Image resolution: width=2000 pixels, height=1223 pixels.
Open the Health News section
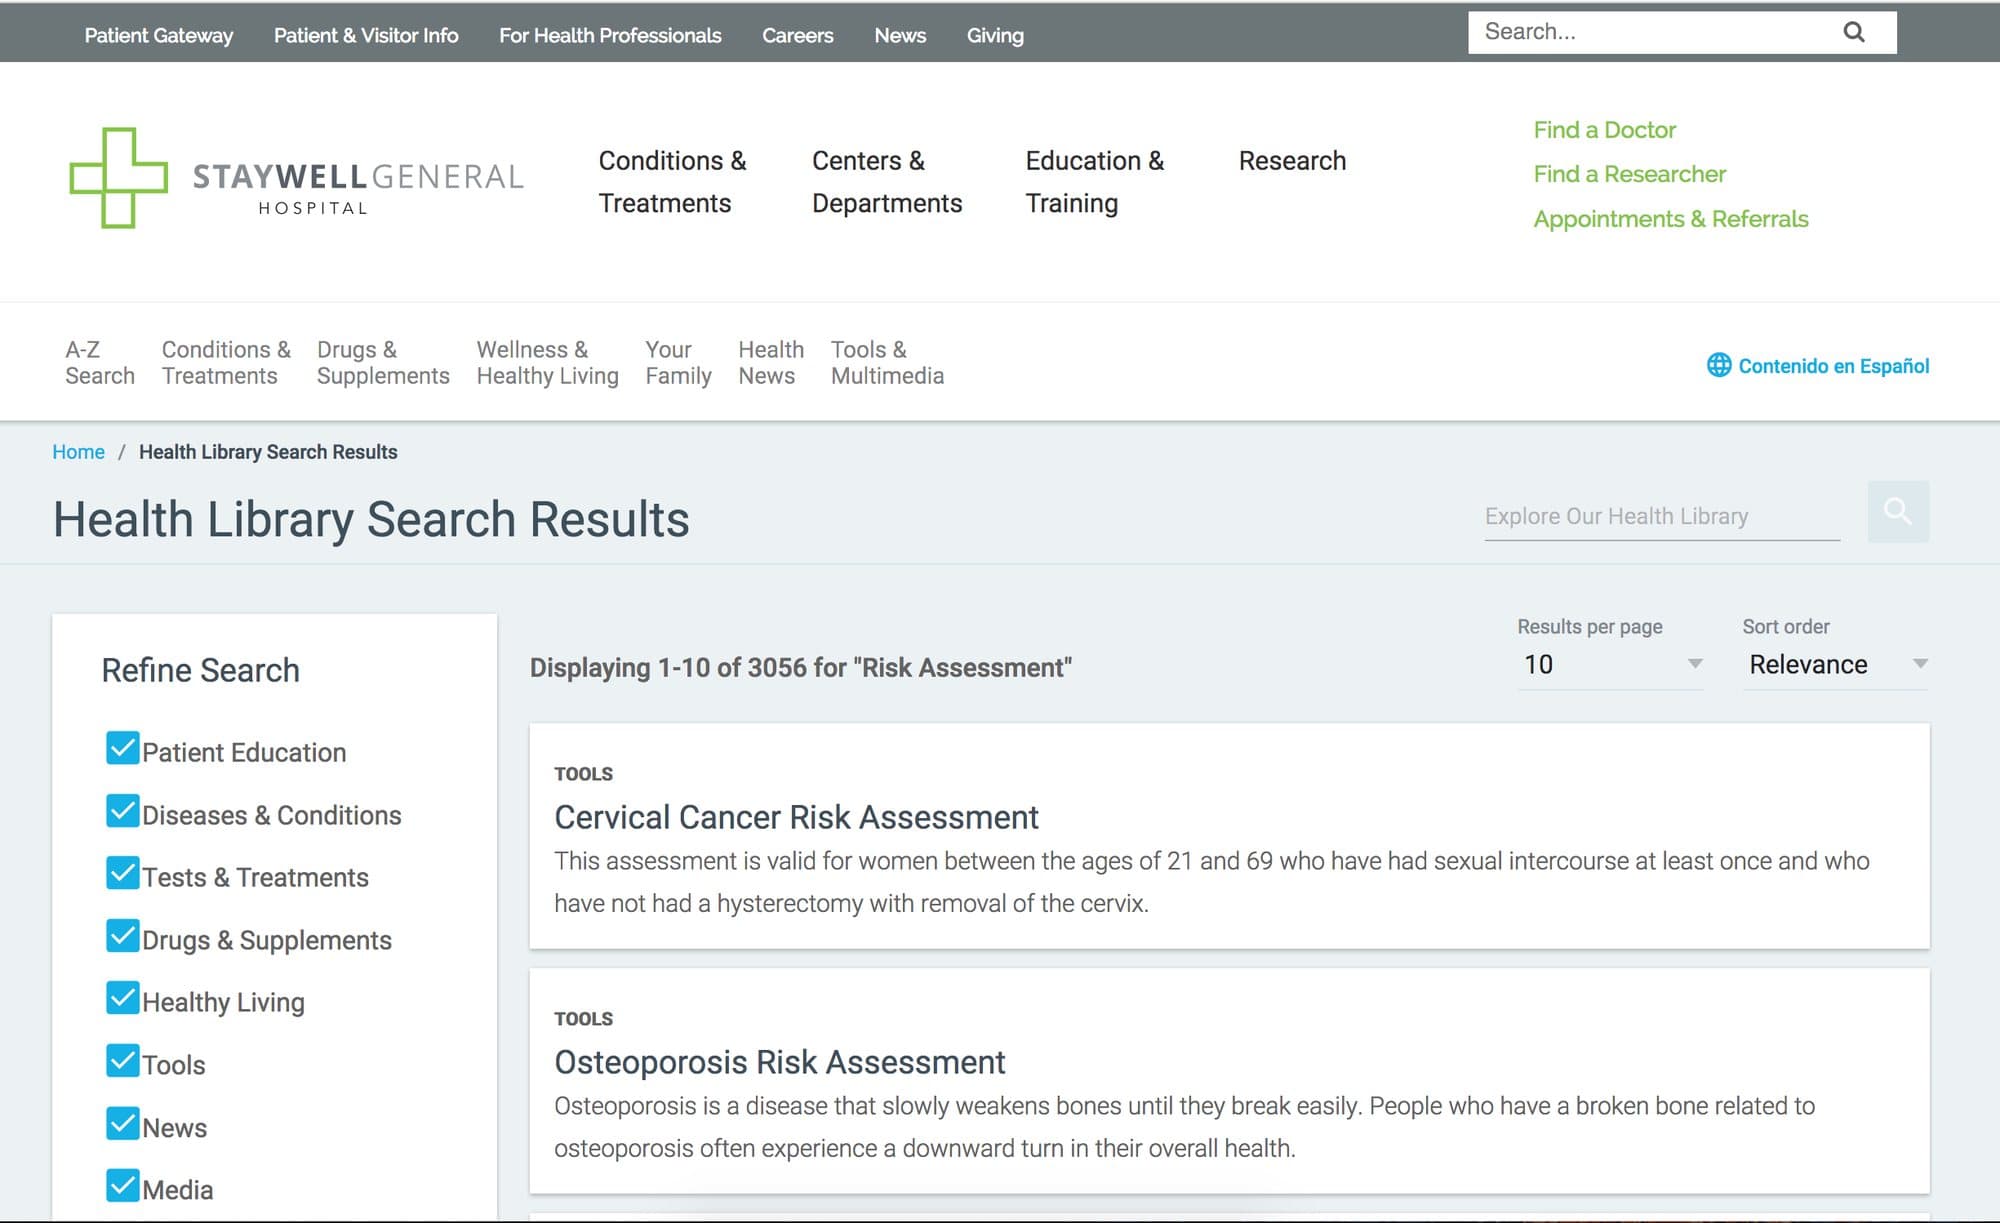tap(771, 363)
